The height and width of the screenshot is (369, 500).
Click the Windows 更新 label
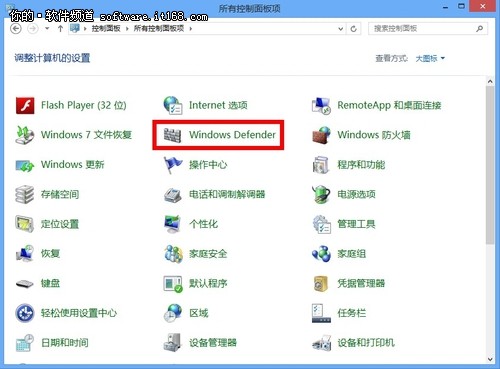point(73,165)
